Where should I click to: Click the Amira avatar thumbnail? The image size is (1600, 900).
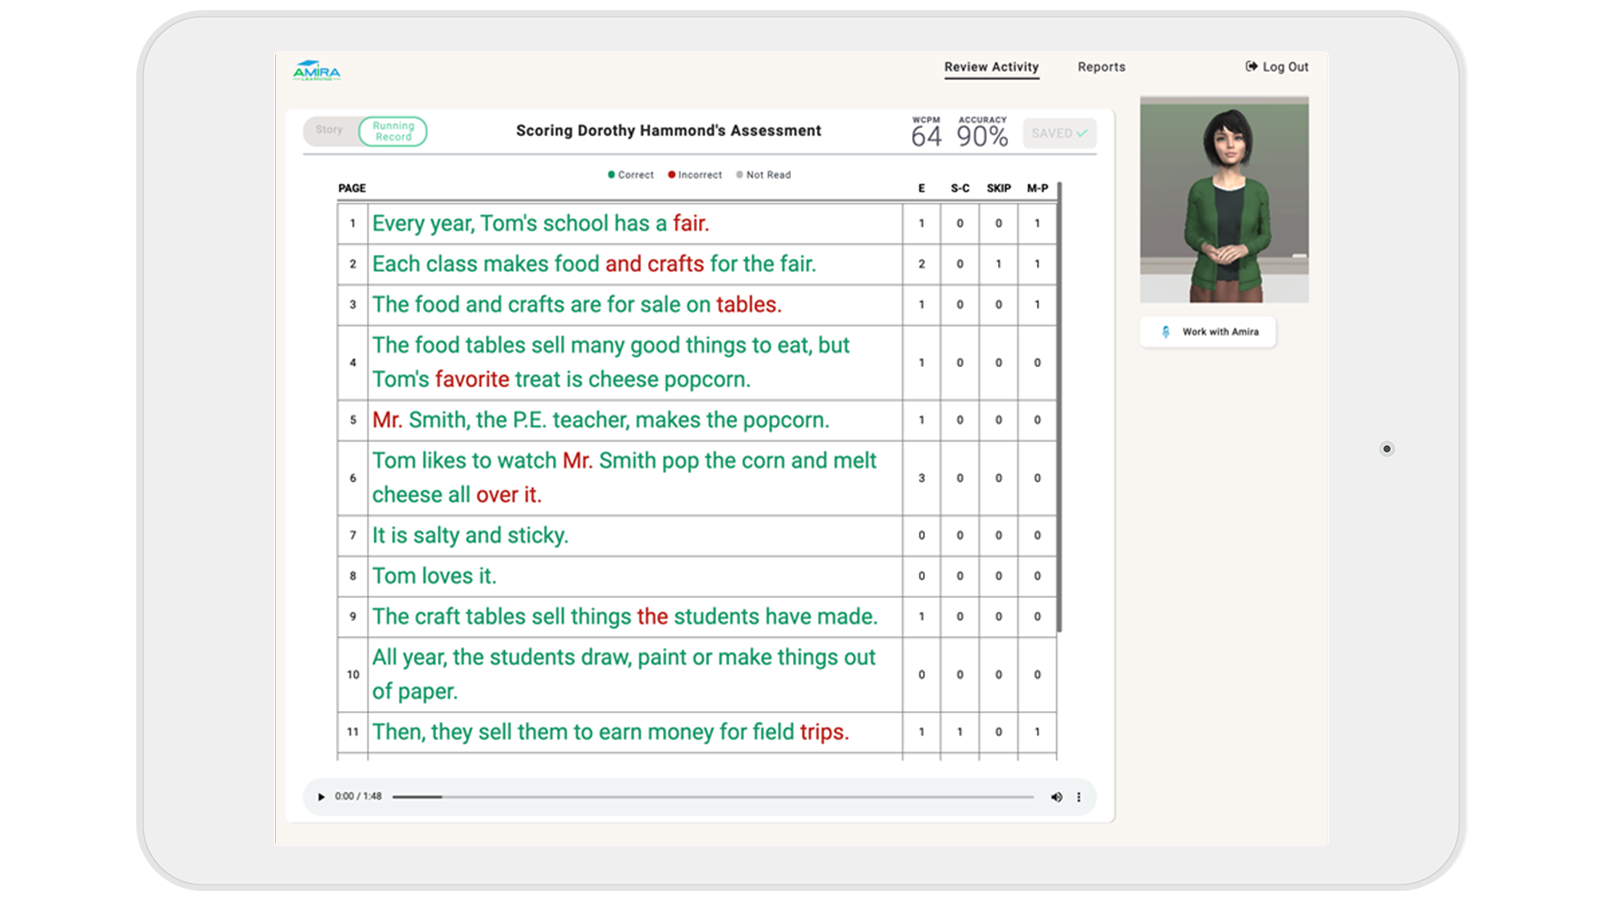pyautogui.click(x=1225, y=198)
